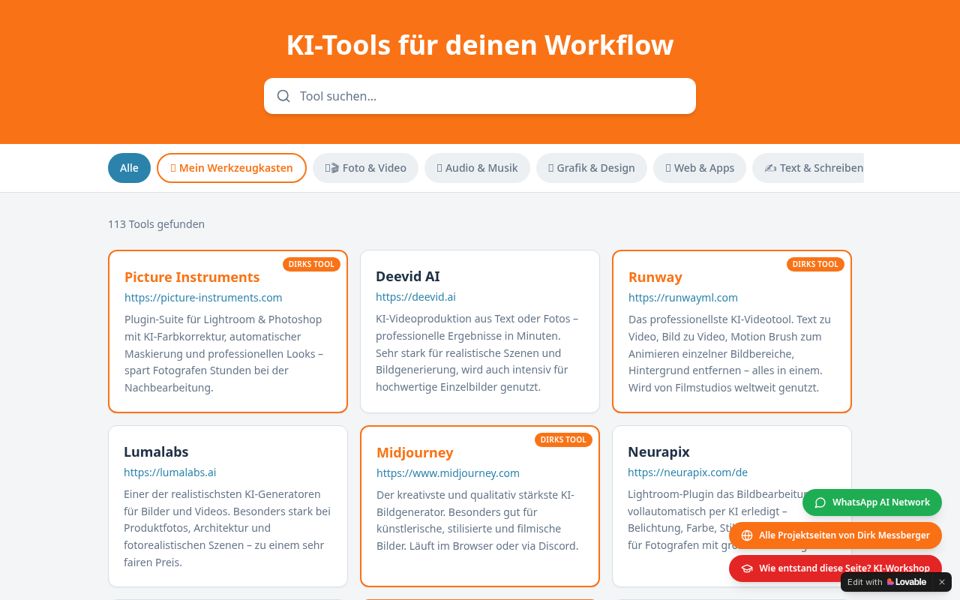Dismiss the Edit with Lovable badge
960x600 pixels.
[x=942, y=582]
